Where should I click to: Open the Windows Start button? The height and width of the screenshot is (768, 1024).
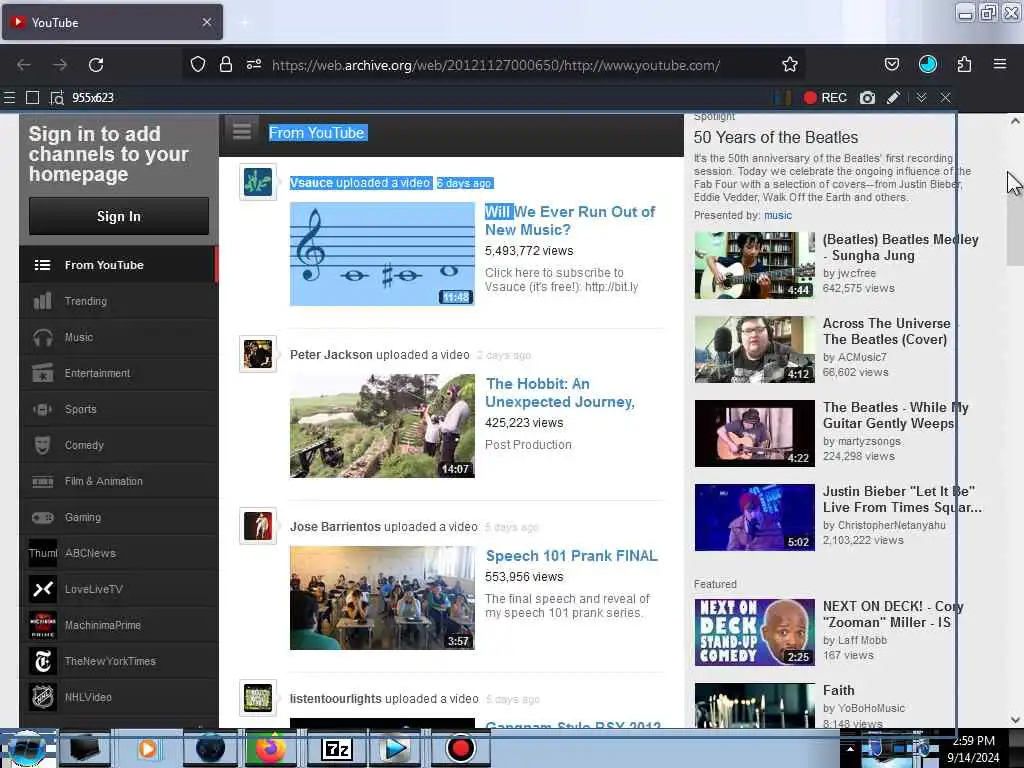coord(27,748)
